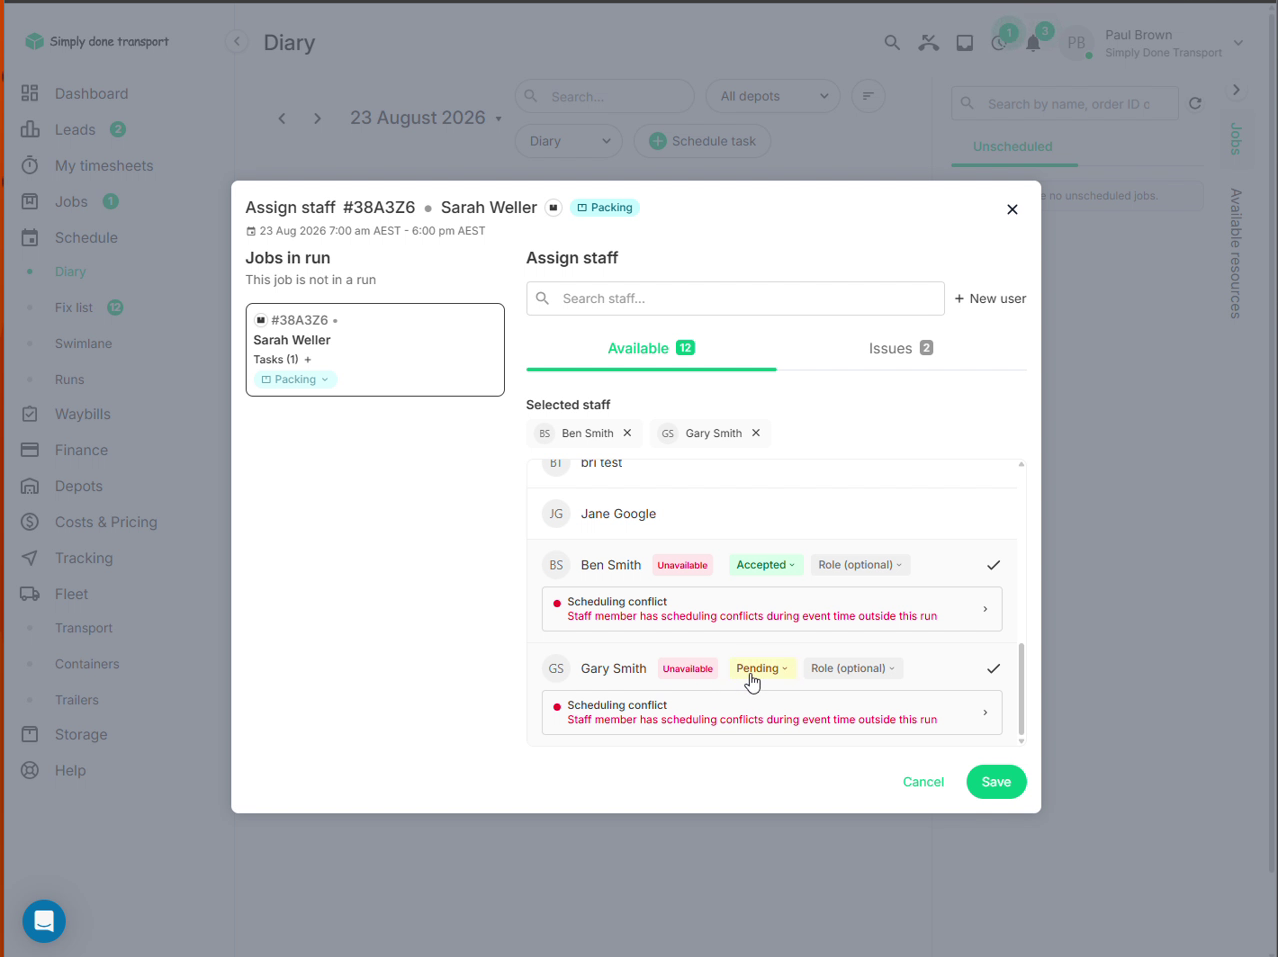Click refresh icon beside jobs search
Image resolution: width=1278 pixels, height=957 pixels.
(1195, 103)
